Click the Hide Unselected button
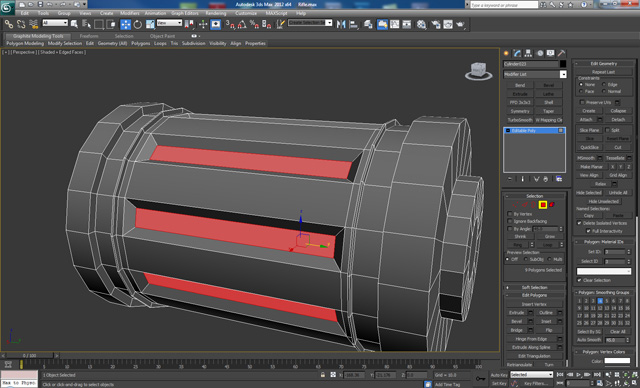 click(604, 202)
